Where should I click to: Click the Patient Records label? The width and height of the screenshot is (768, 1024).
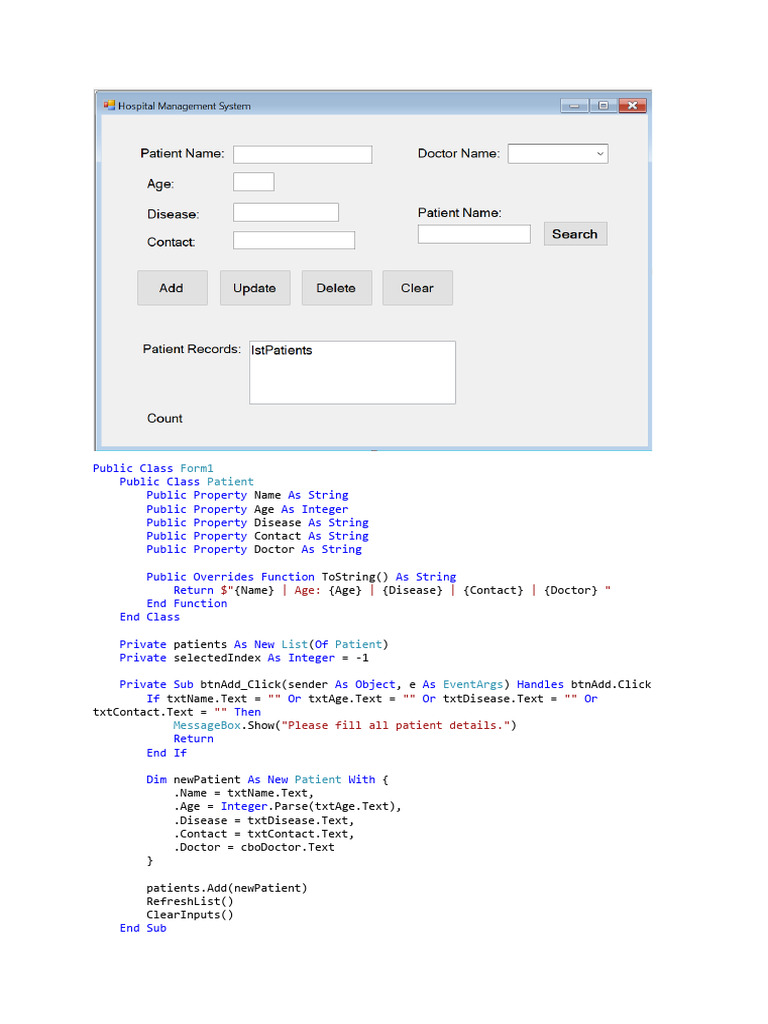click(191, 349)
